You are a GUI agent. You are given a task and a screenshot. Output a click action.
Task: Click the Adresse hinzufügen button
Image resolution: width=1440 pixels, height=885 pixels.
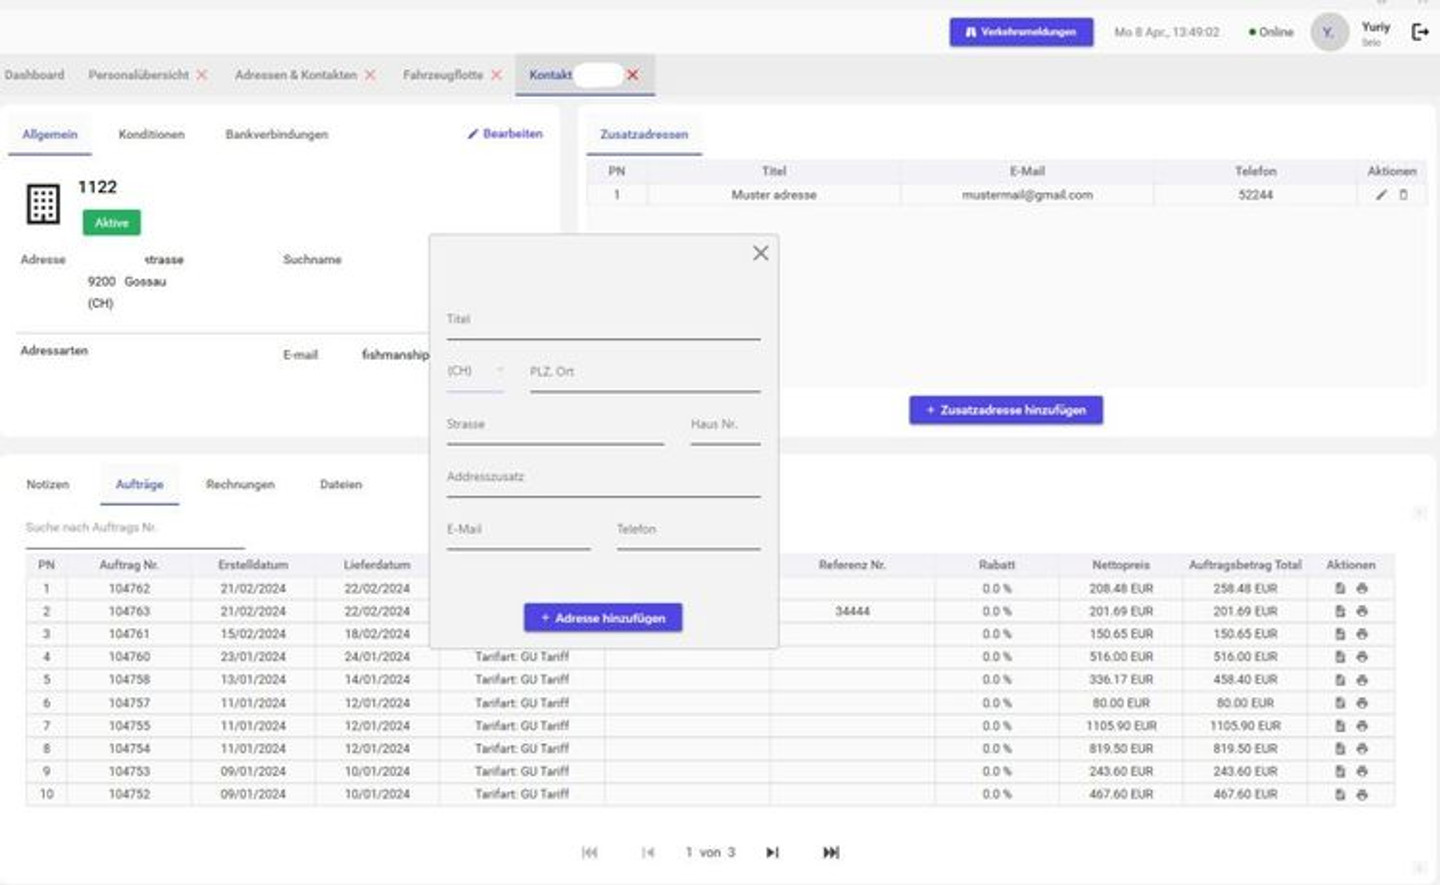(603, 618)
